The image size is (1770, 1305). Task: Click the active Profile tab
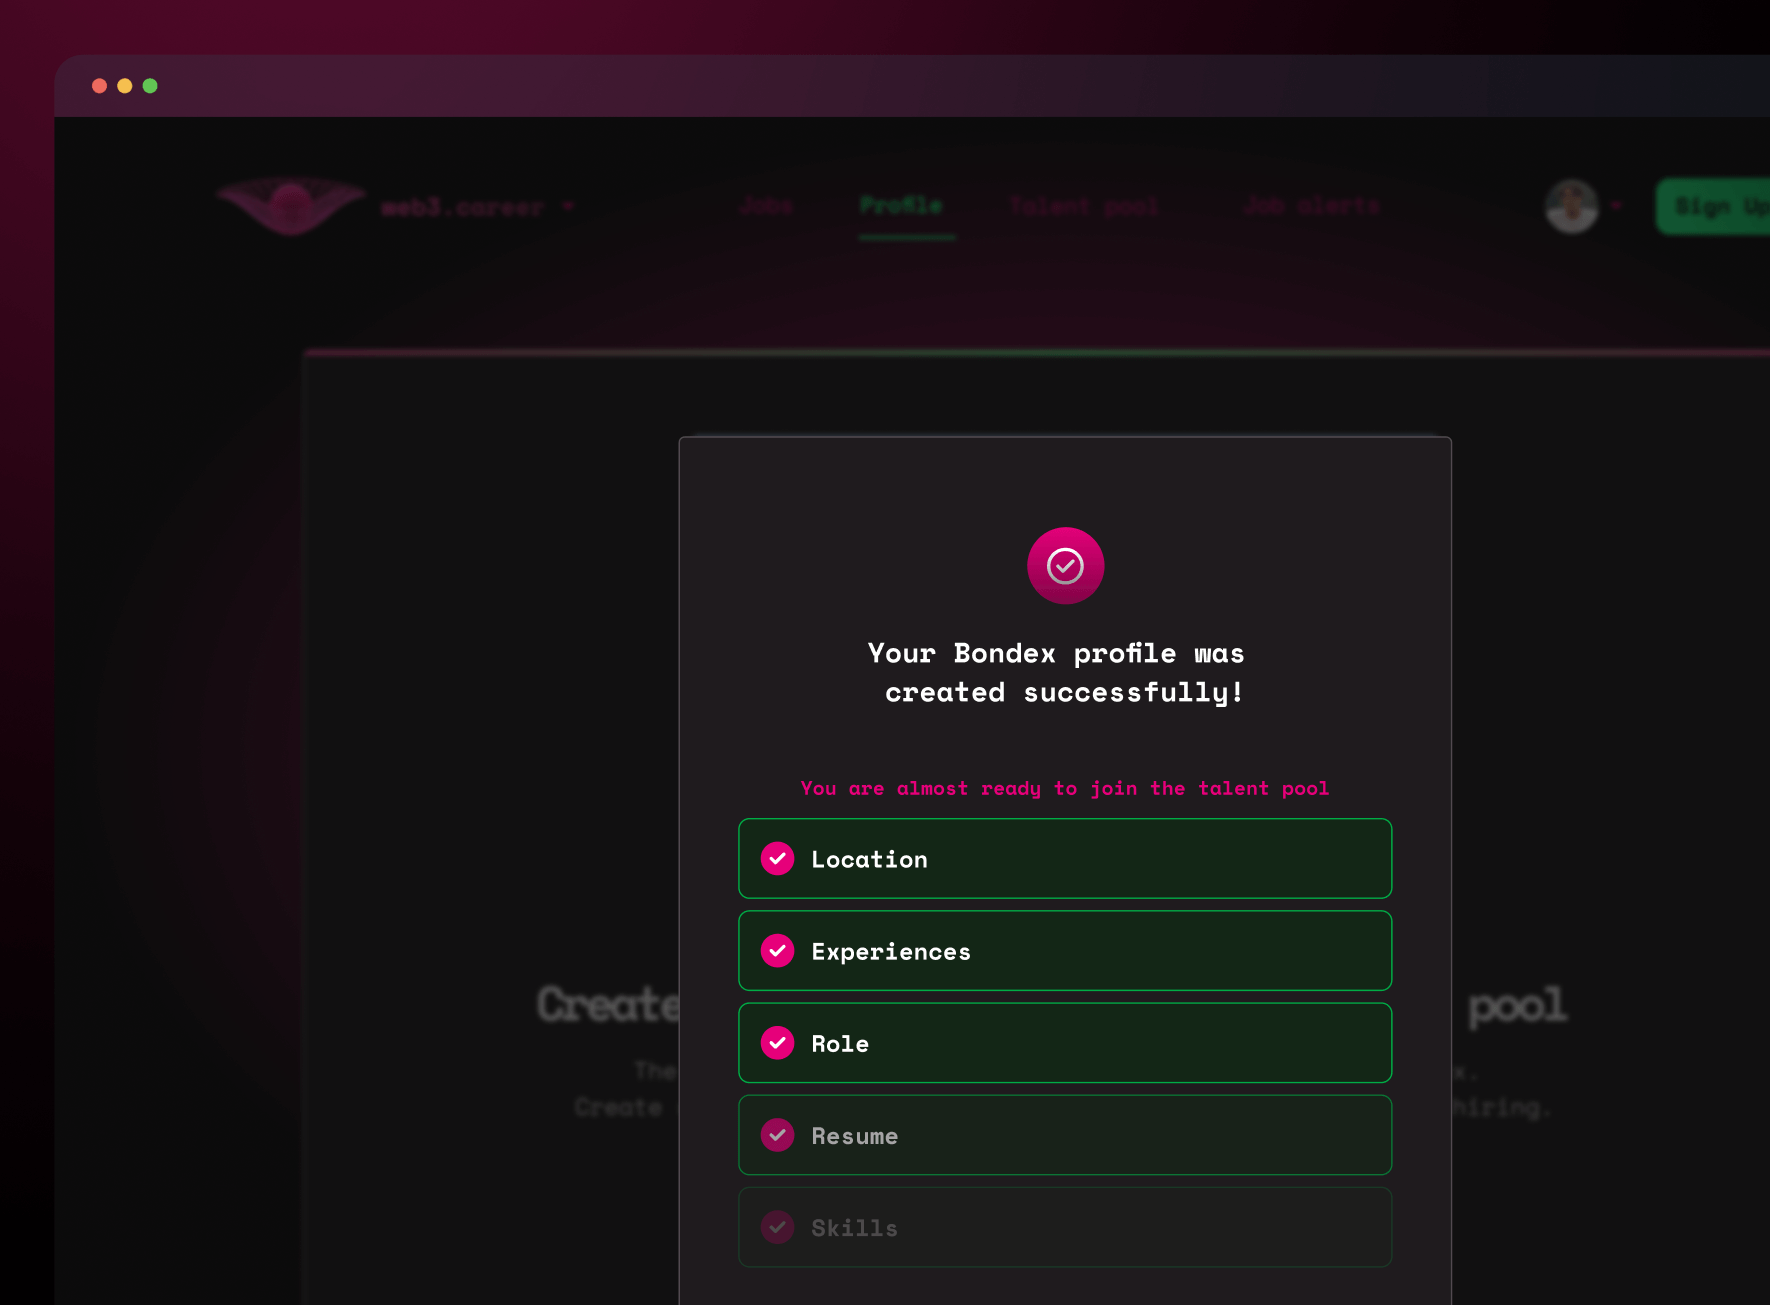[900, 206]
